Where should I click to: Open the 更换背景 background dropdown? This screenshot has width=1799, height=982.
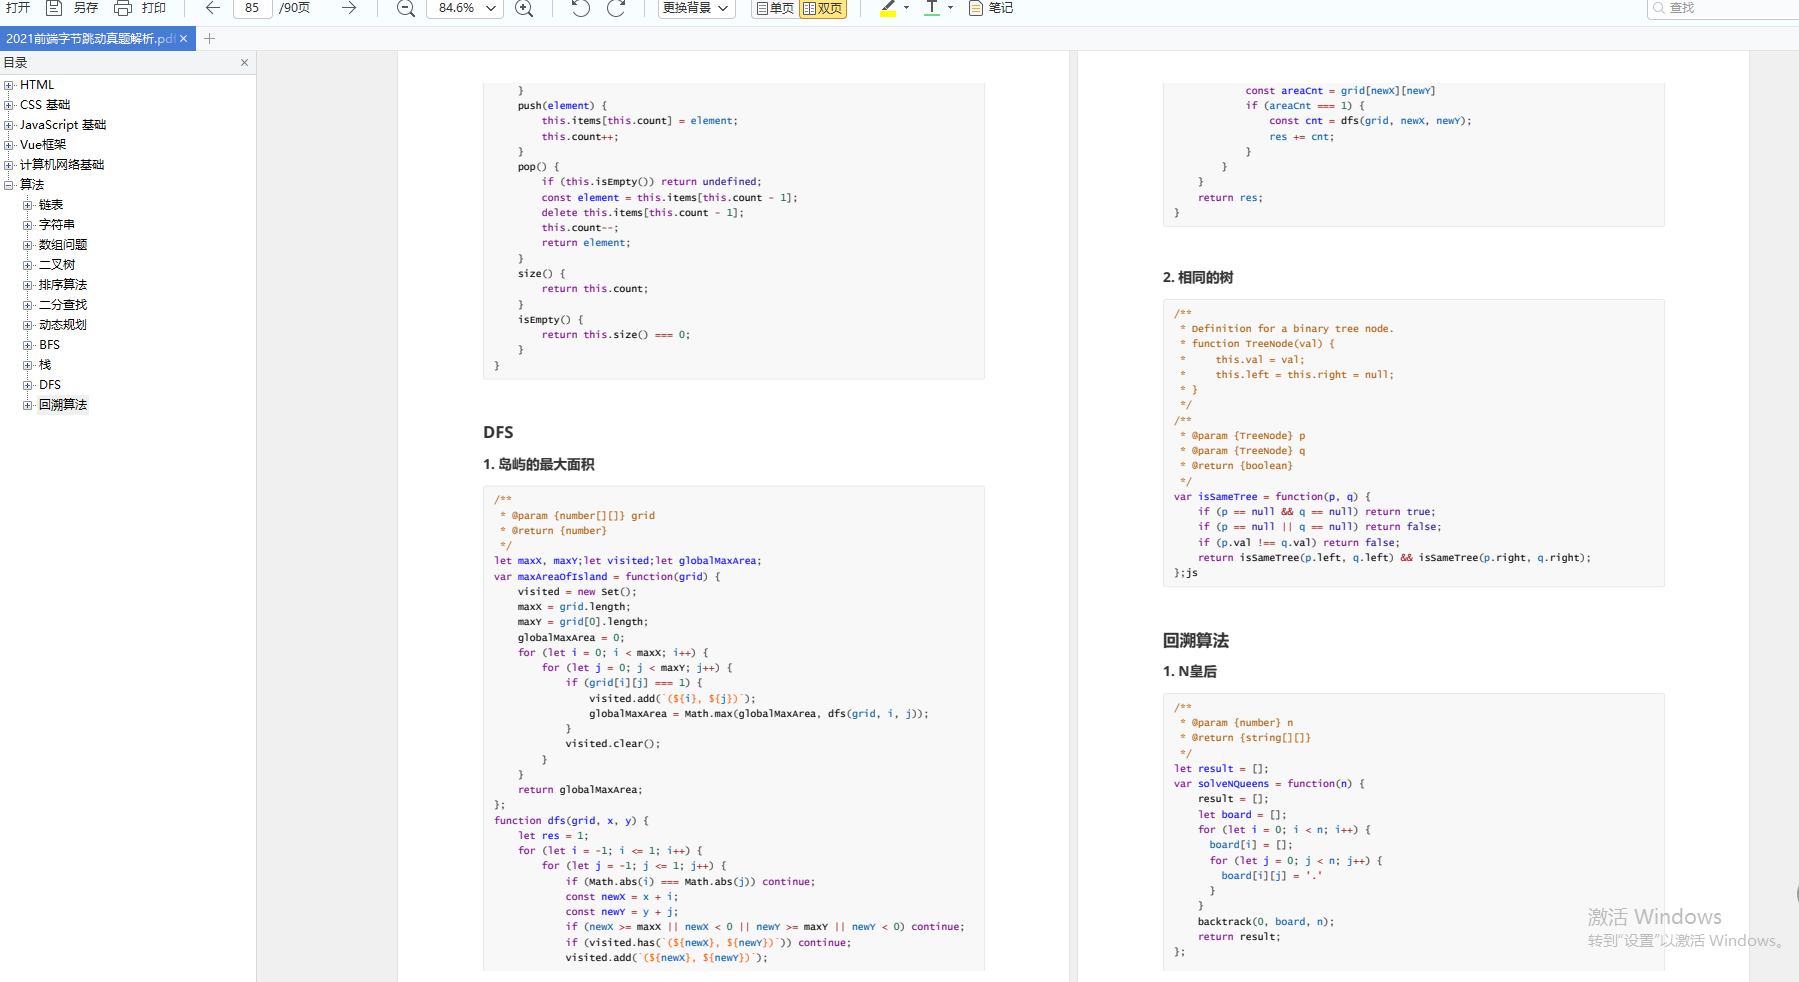[x=696, y=8]
